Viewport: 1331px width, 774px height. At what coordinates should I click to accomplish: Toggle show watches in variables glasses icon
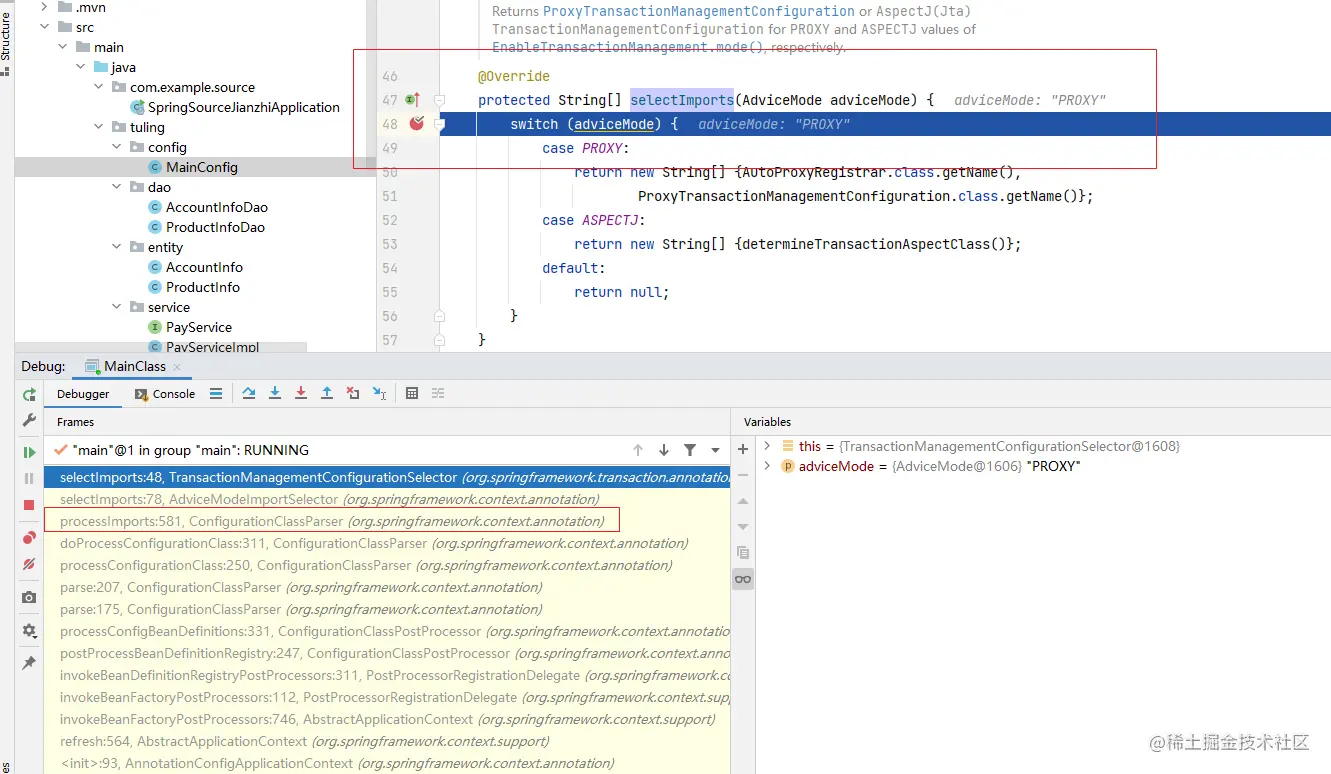coord(743,579)
